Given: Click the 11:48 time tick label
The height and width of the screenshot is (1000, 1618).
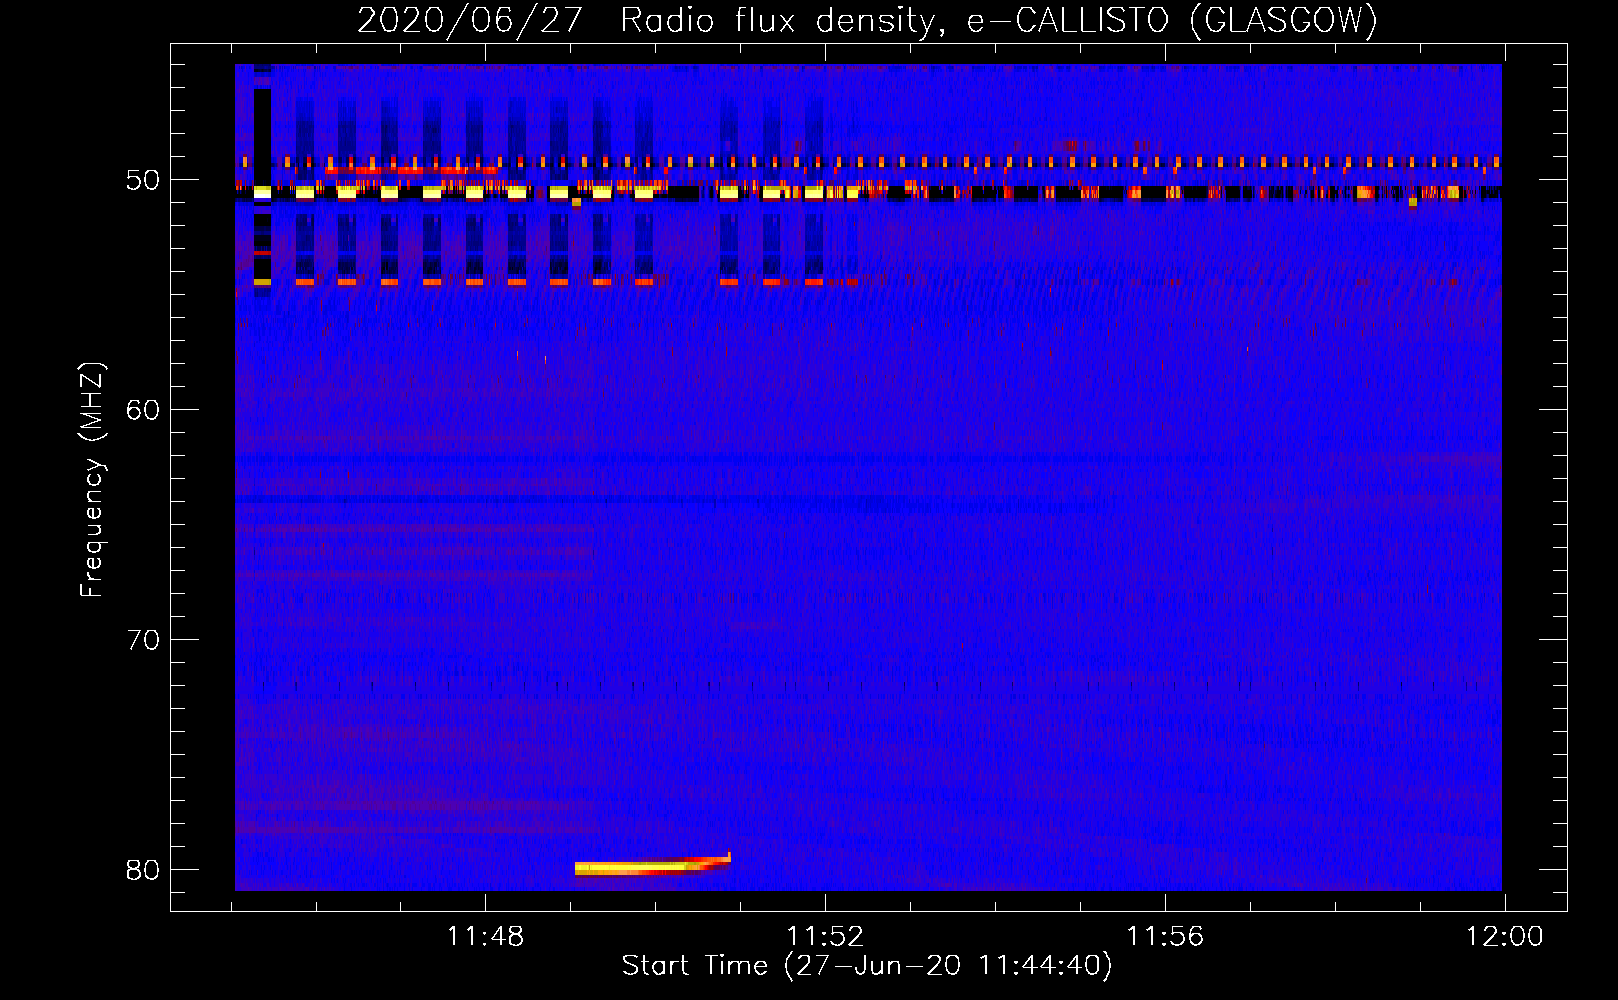Looking at the screenshot, I should coord(485,937).
